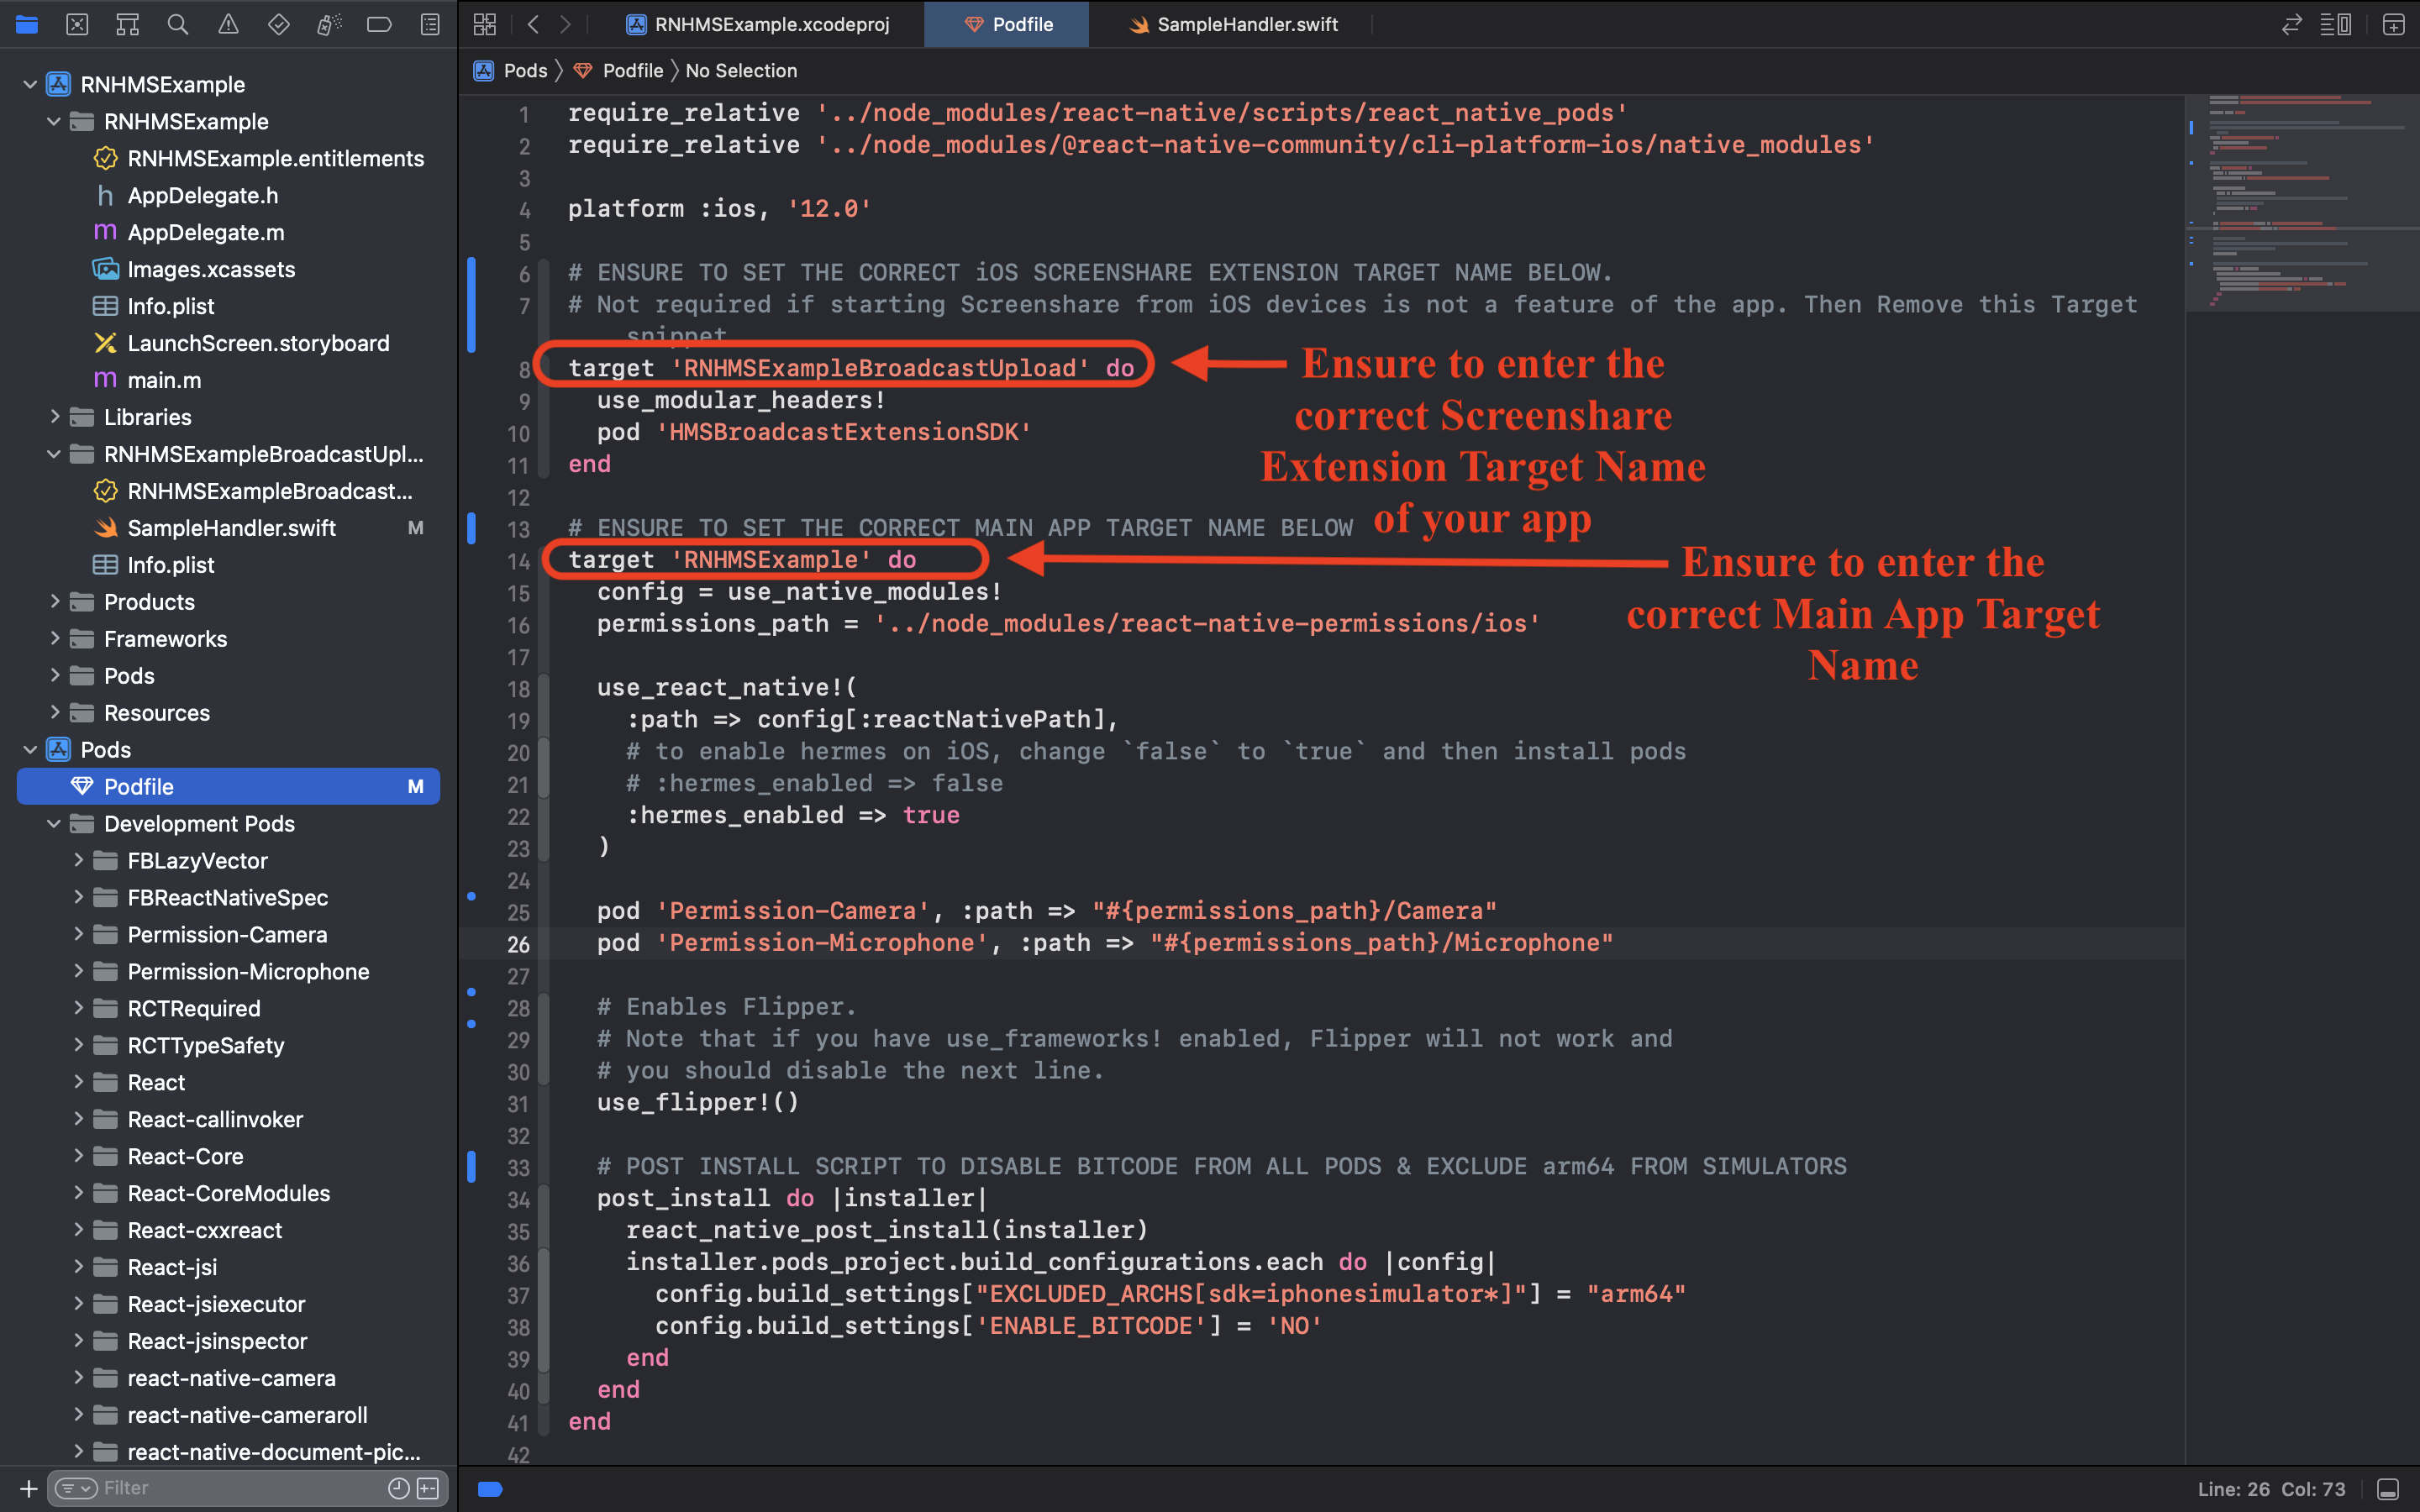Toggle recently modified files filter
Viewport: 2420px width, 1512px height.
click(x=398, y=1488)
